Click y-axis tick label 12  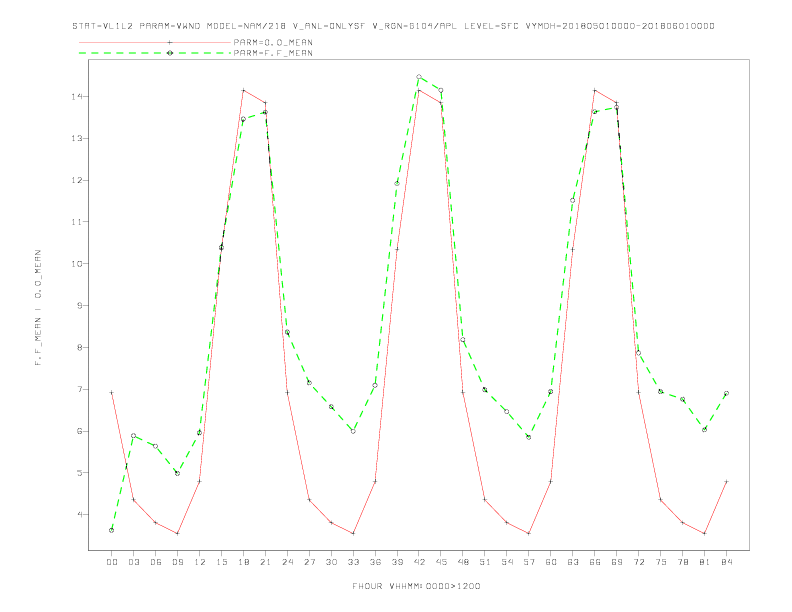(x=77, y=180)
